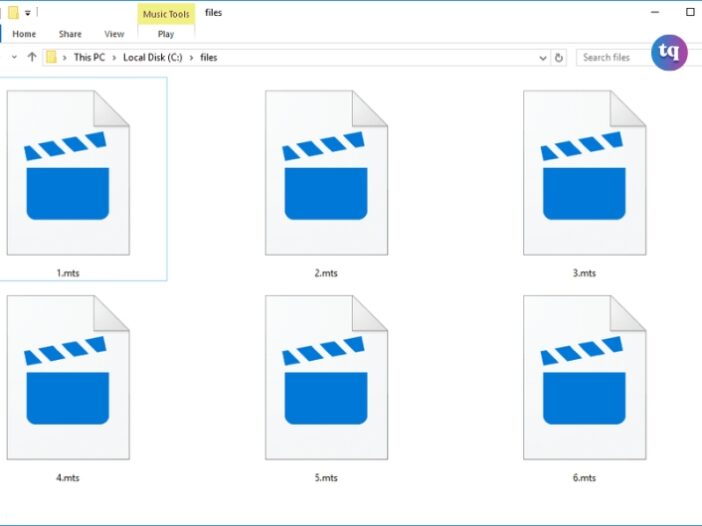Maximize the files window
This screenshot has height=526, width=702.
pyautogui.click(x=690, y=12)
